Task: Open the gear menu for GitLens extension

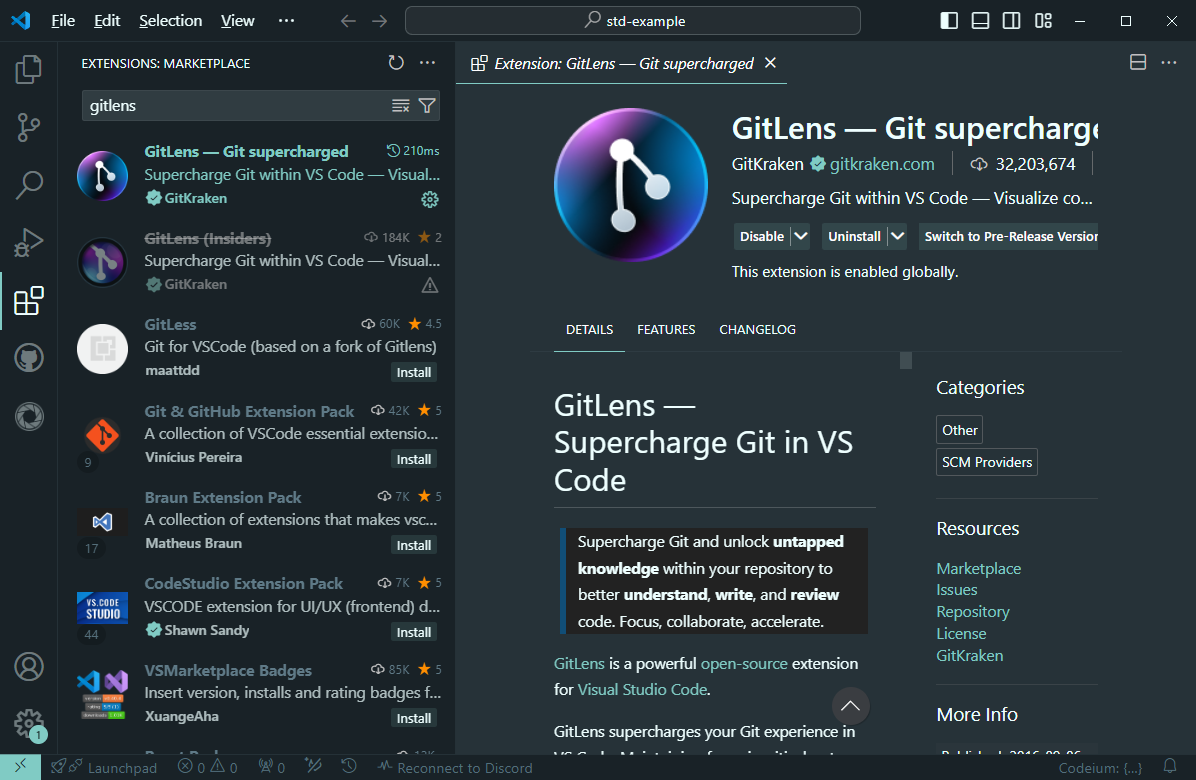Action: tap(430, 200)
